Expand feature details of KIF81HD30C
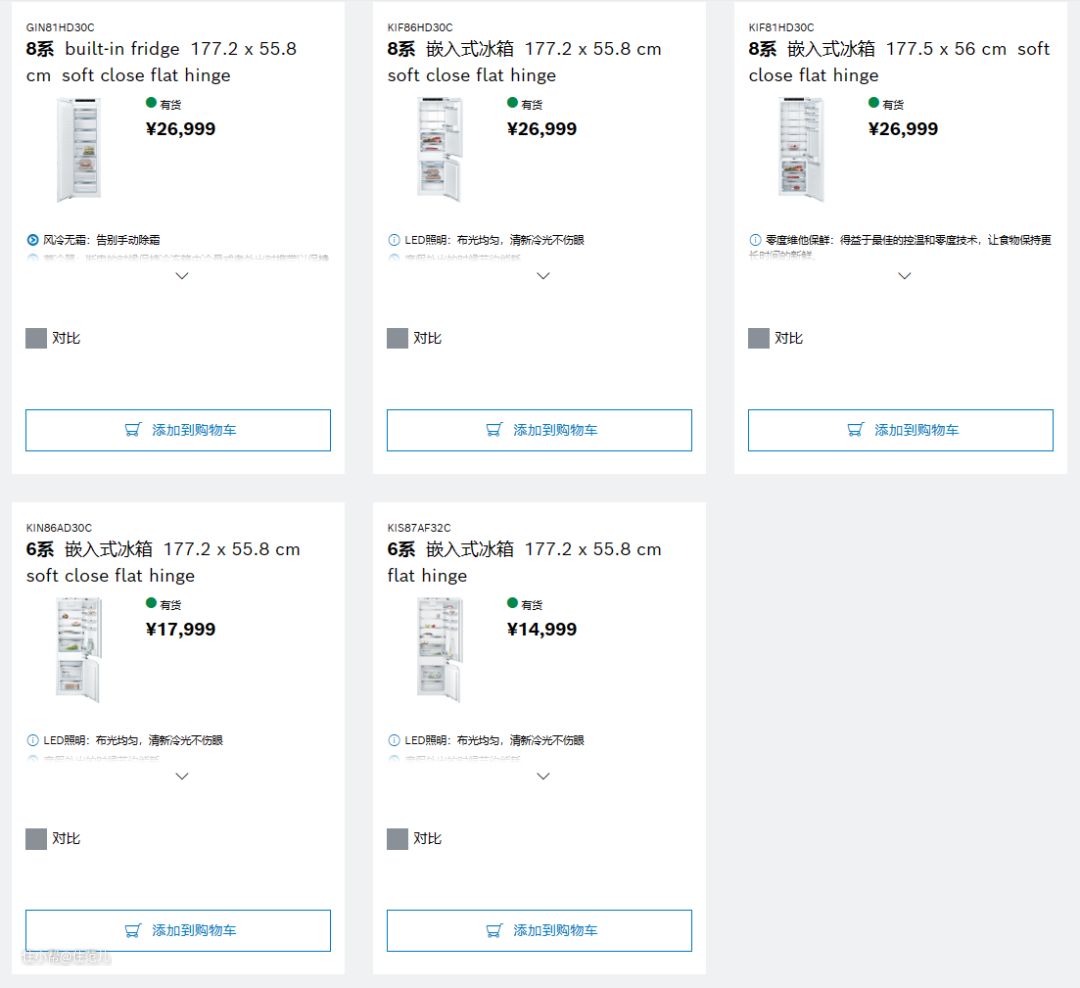Screen dimensions: 1080x988 point(905,276)
